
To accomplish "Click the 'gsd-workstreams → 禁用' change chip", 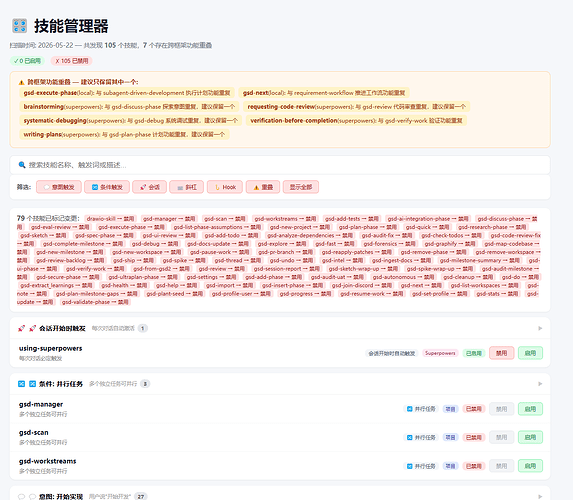I will coord(285,219).
